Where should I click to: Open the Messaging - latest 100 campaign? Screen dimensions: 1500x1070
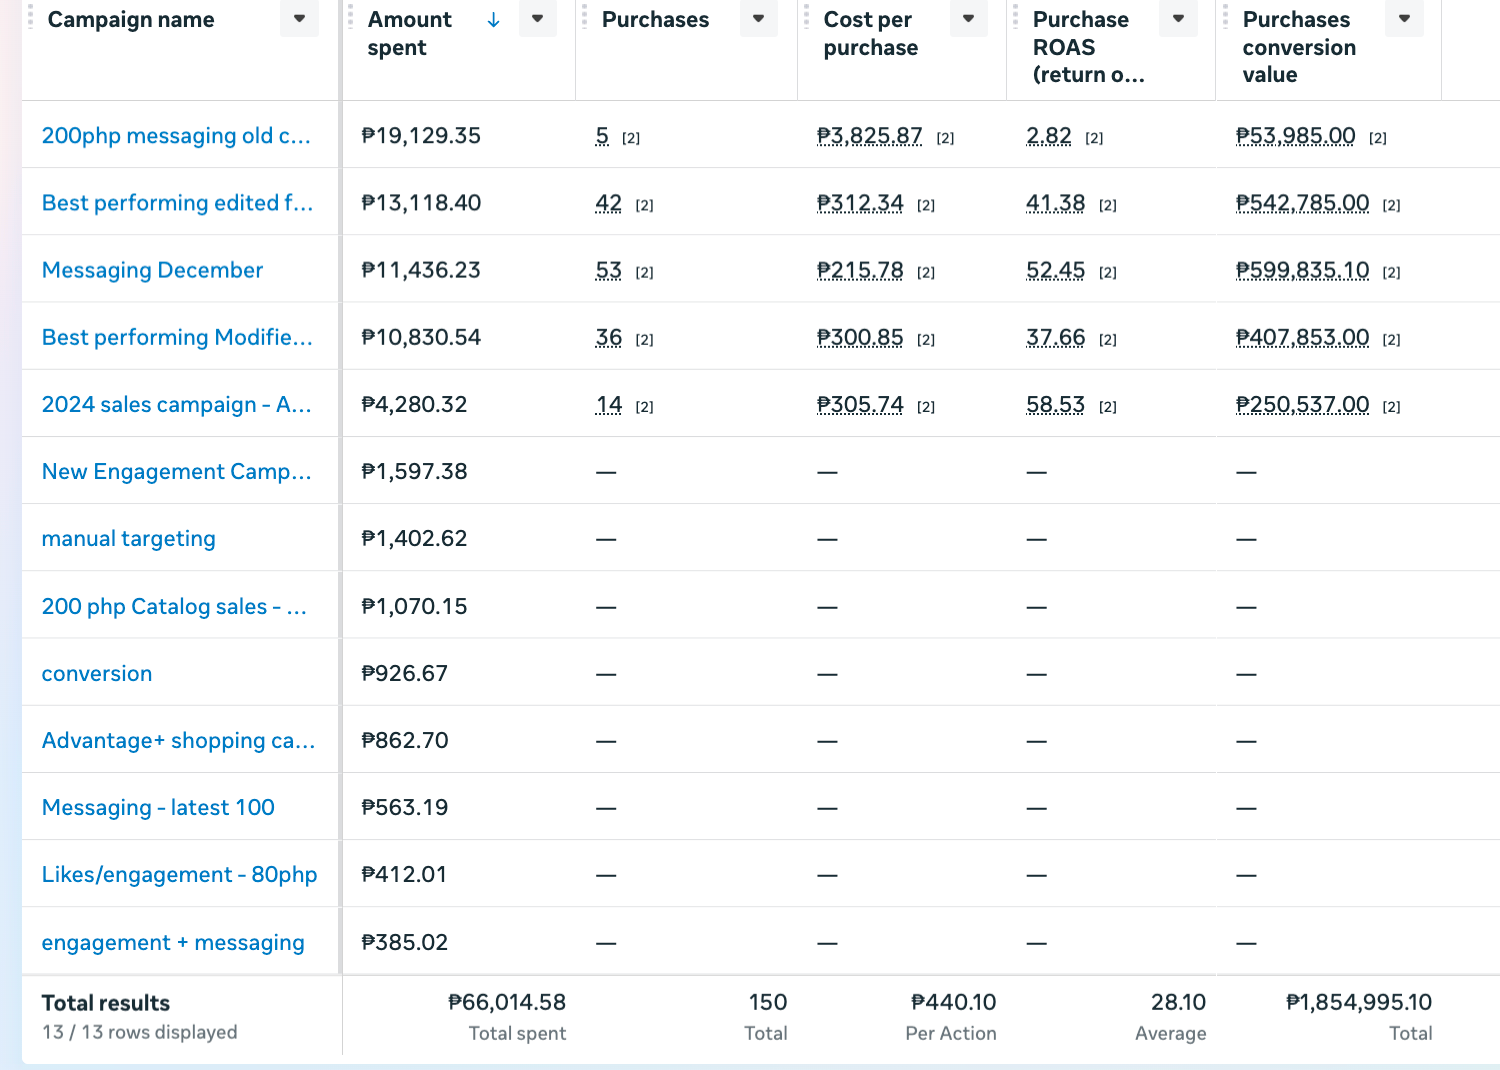(x=158, y=807)
